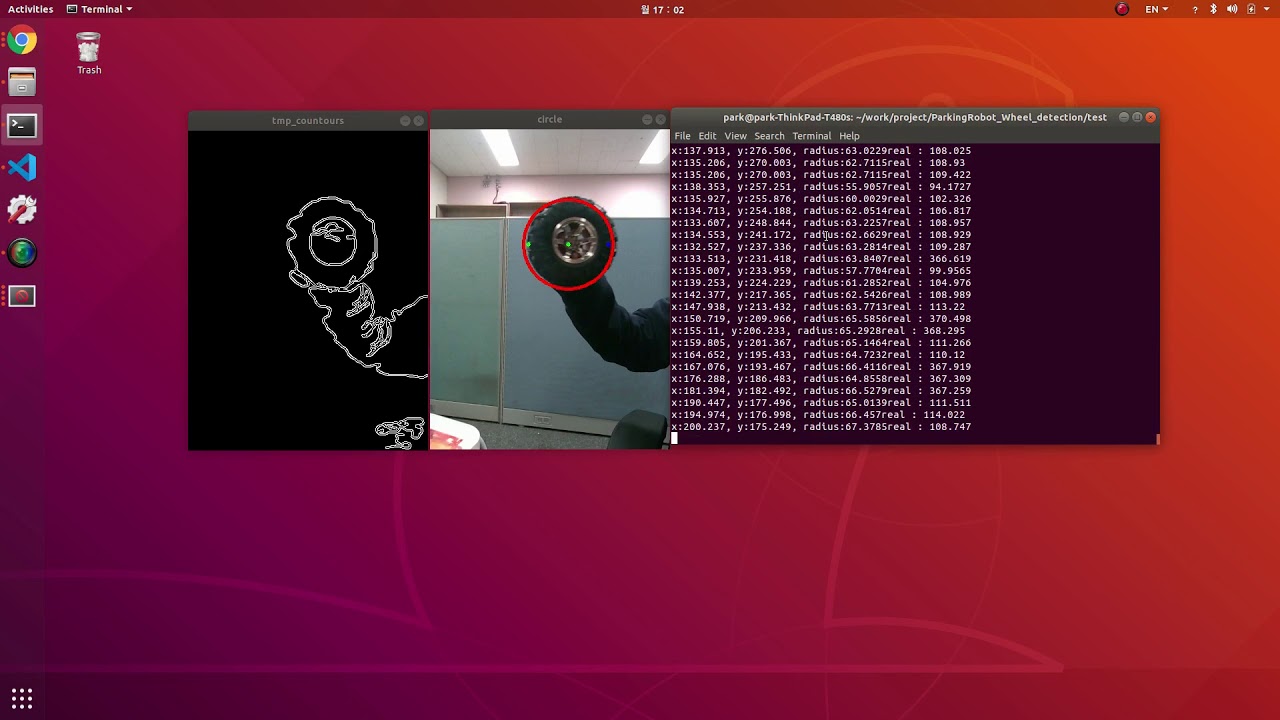The width and height of the screenshot is (1280, 720).
Task: Open the File menu in terminal
Action: (x=682, y=136)
